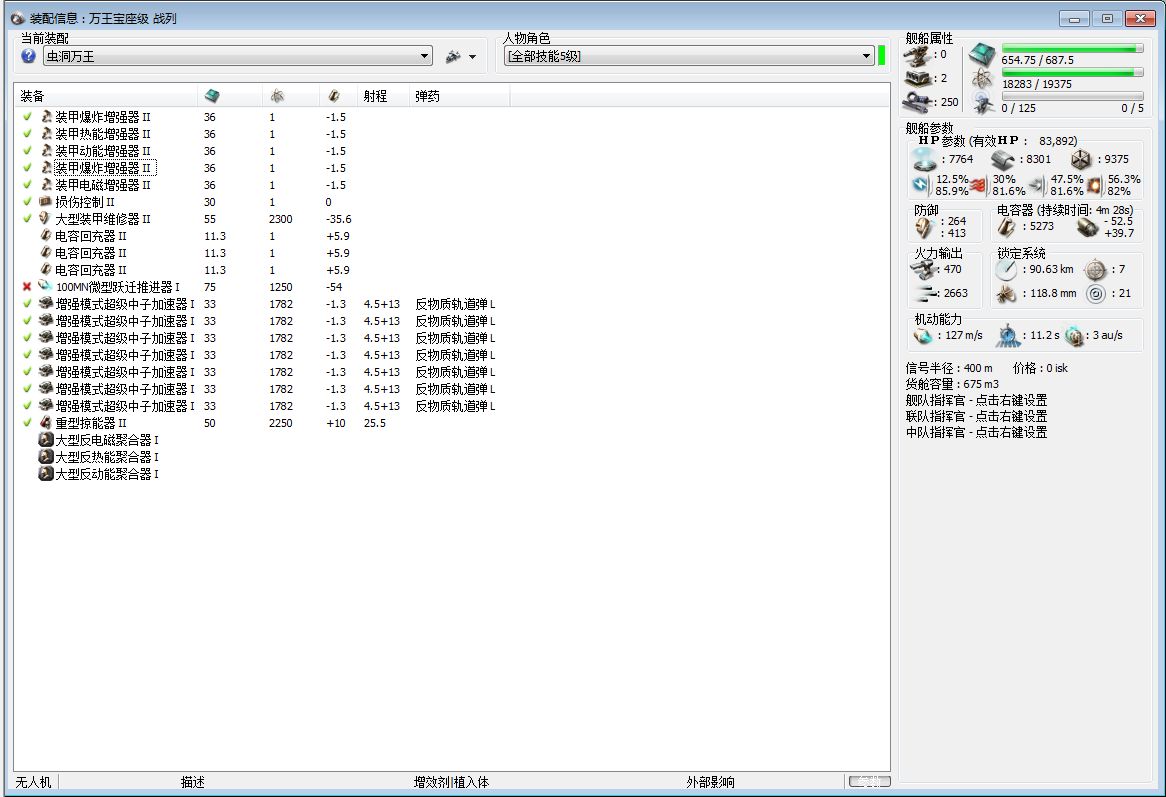Click the 装备 column header
Screen dimensions: 1166x797
point(106,96)
